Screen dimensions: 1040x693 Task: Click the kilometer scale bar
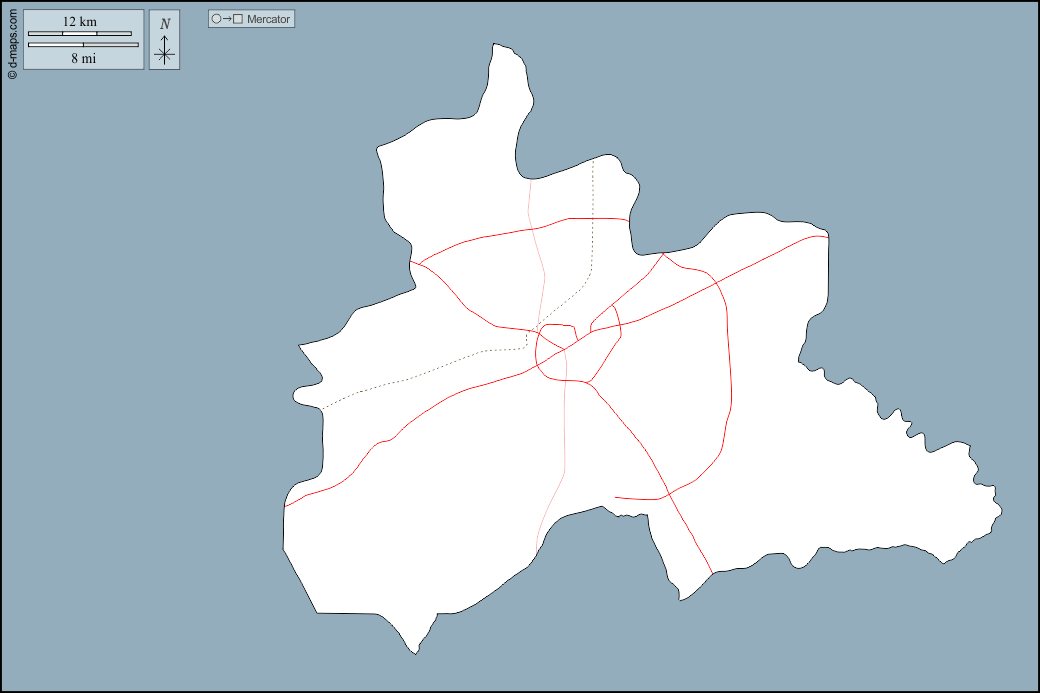click(x=80, y=34)
